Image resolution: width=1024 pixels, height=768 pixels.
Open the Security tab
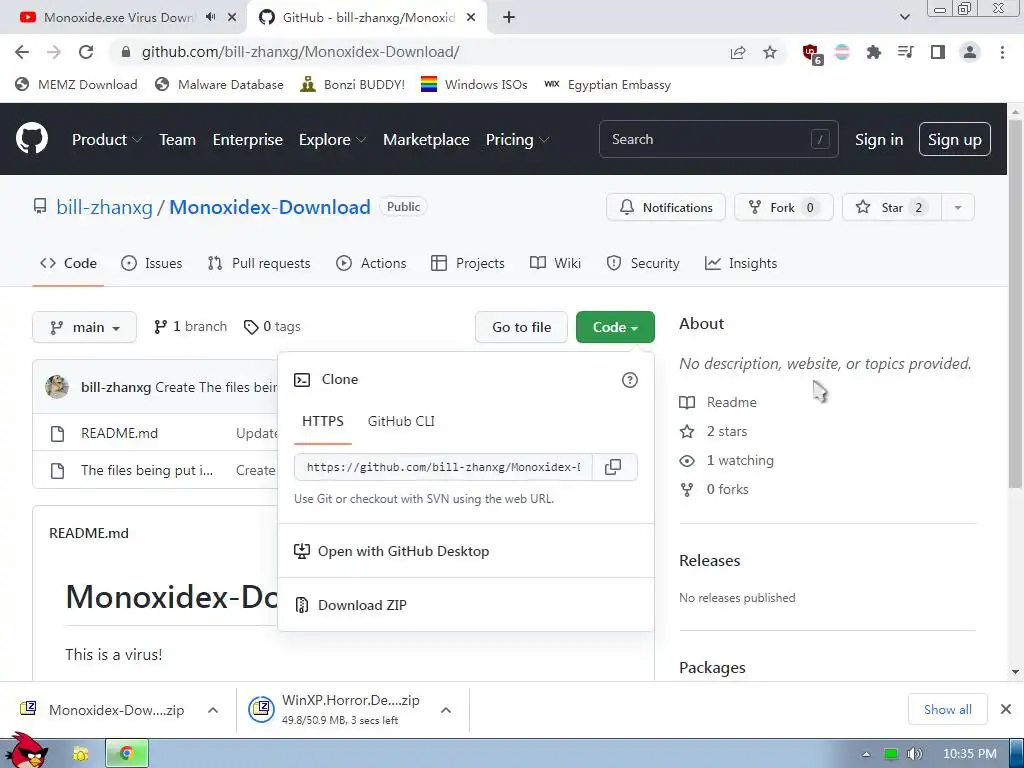(643, 263)
